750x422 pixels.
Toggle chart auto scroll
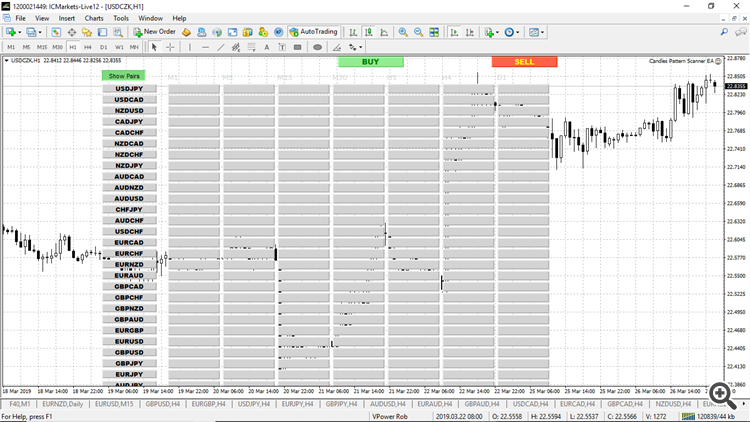point(454,32)
